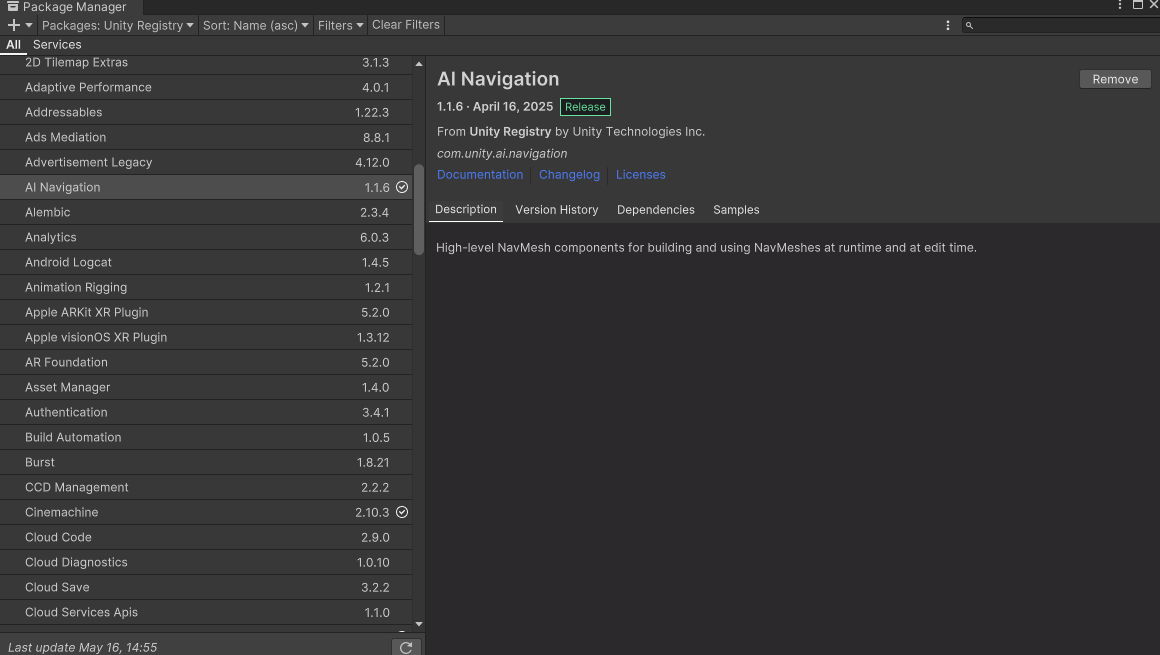The height and width of the screenshot is (655, 1160).
Task: Select Android Logcat package
Action: [206, 263]
